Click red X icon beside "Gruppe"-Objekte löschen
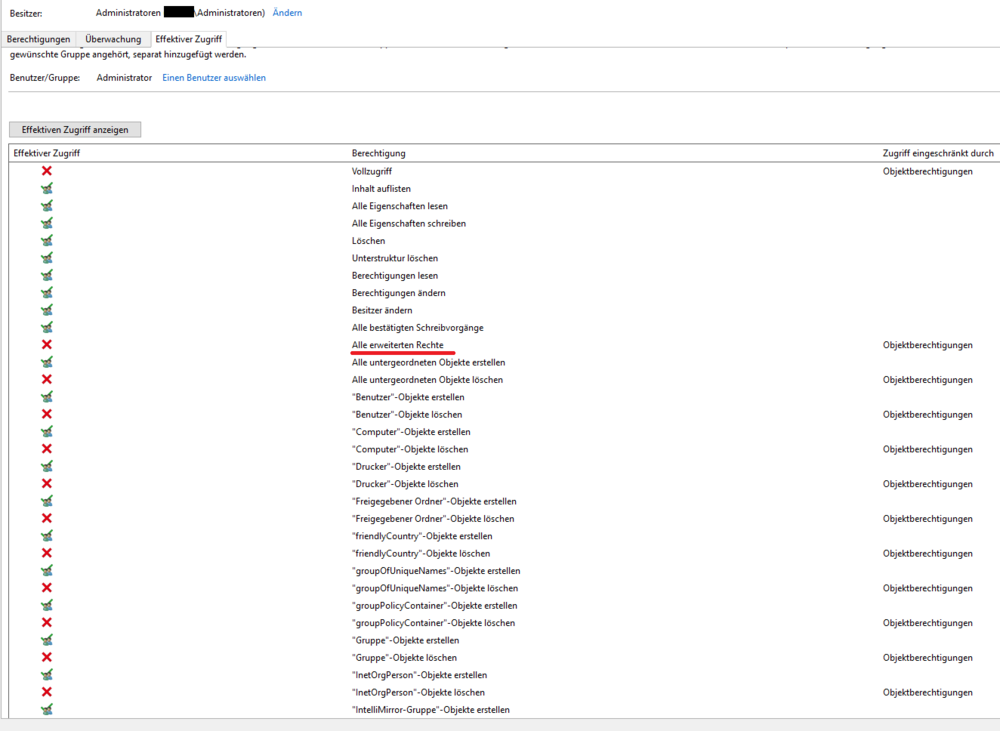The height and width of the screenshot is (731, 1000). click(46, 657)
